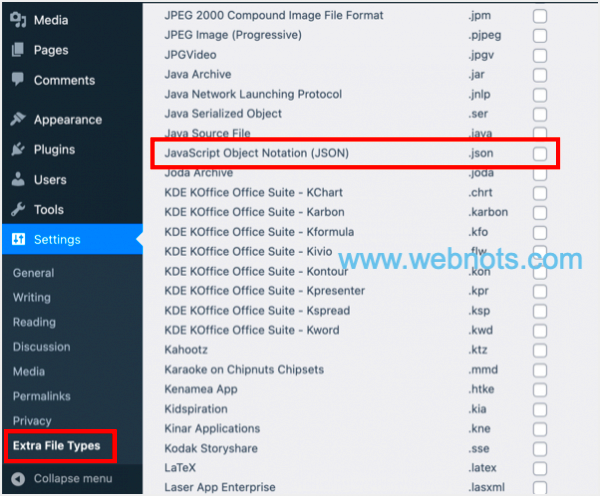The width and height of the screenshot is (600, 496).
Task: Go to Discussion settings submenu
Action: [42, 347]
